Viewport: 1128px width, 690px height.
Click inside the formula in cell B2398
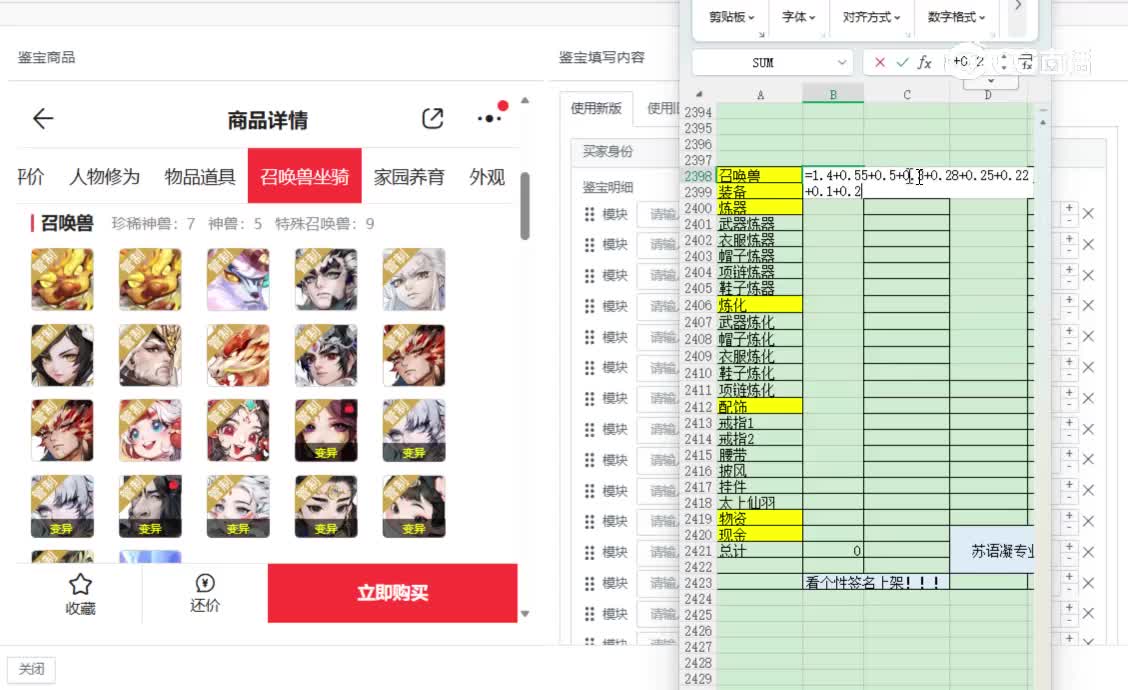[918, 183]
